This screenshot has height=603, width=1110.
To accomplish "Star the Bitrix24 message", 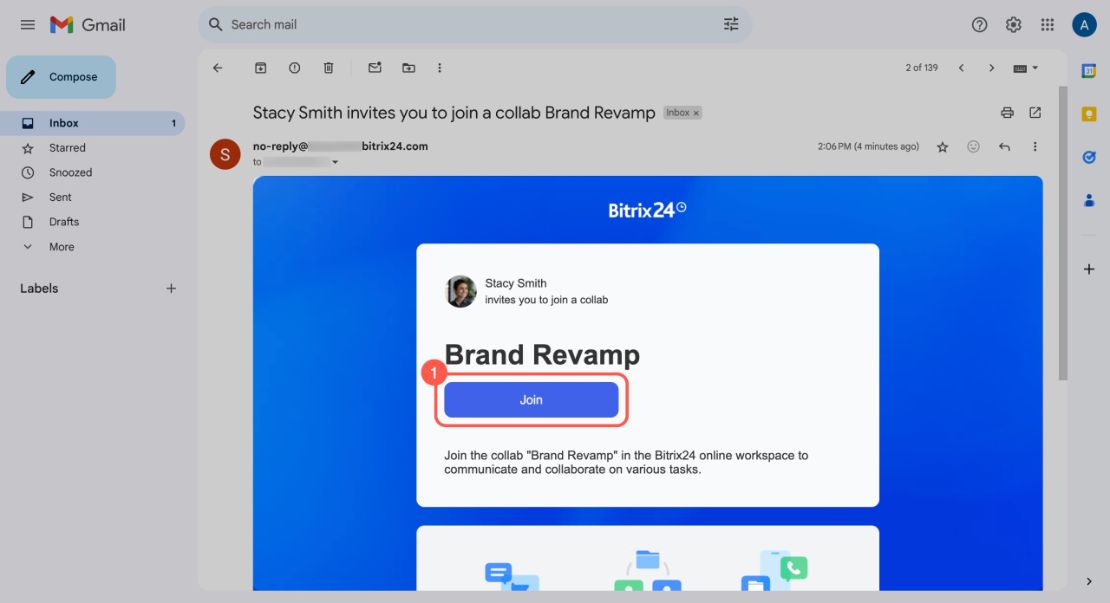I will click(942, 147).
